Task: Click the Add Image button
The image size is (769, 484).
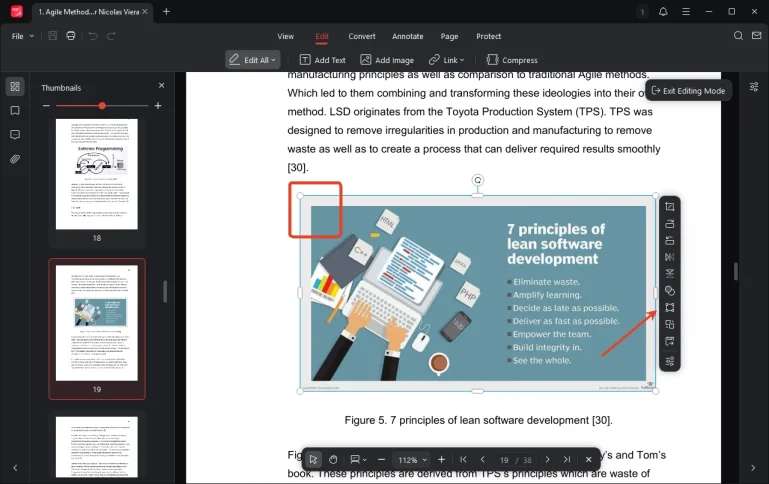Action: click(387, 60)
